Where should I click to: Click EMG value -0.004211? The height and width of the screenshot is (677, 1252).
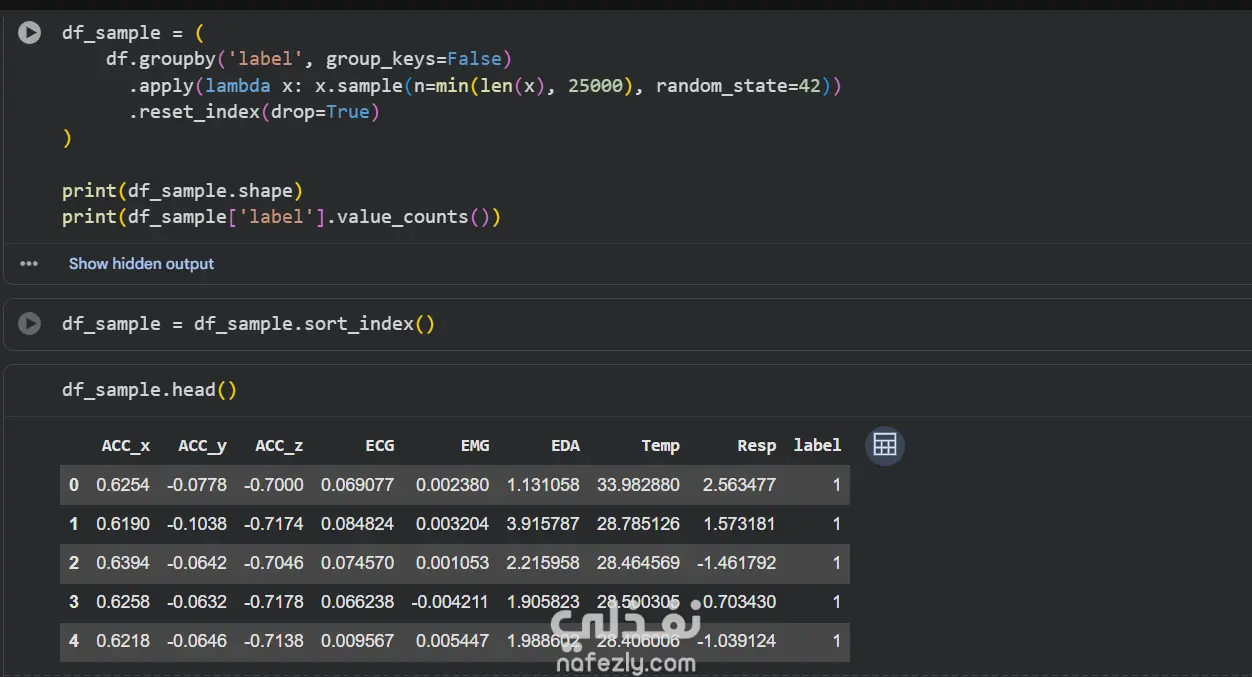point(450,602)
